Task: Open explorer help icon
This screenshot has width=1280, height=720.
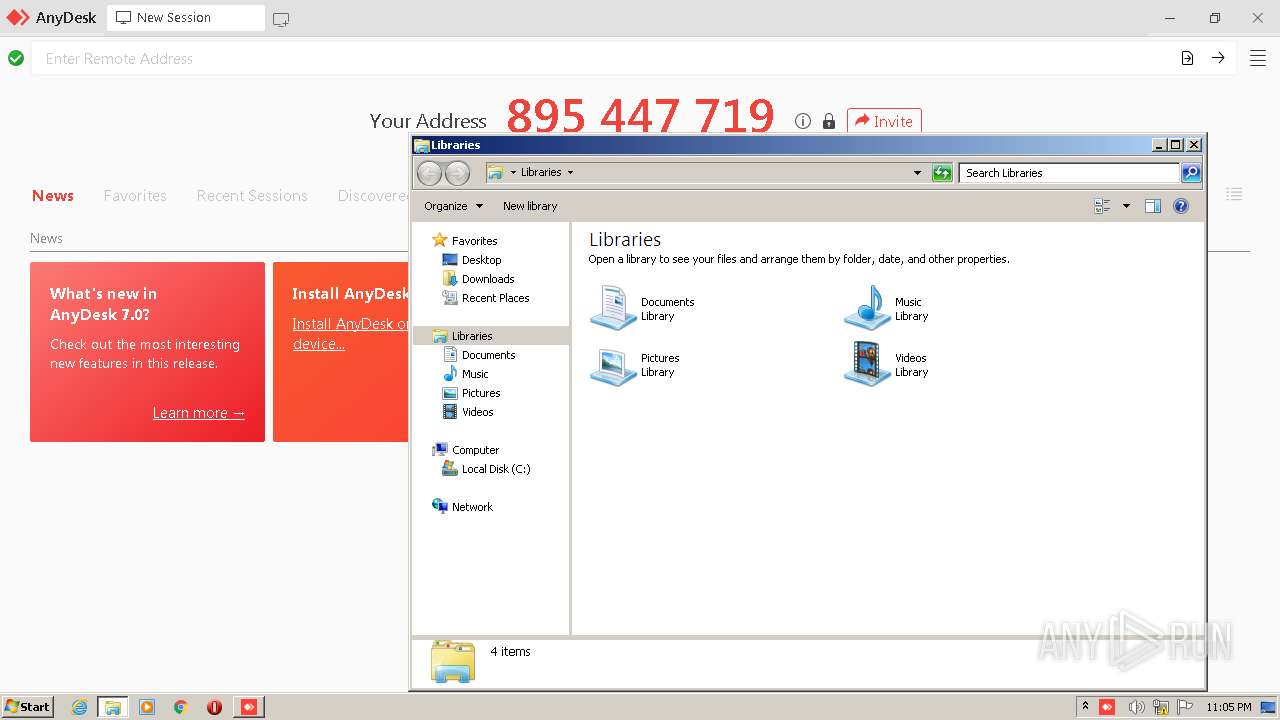Action: coord(1181,206)
